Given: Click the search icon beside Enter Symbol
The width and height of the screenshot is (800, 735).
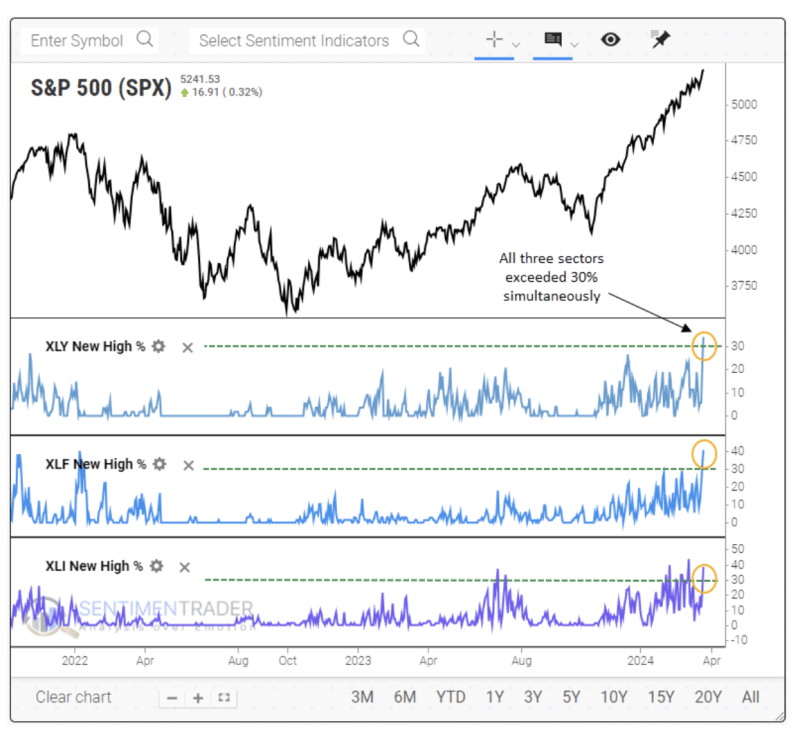Looking at the screenshot, I should pyautogui.click(x=146, y=40).
